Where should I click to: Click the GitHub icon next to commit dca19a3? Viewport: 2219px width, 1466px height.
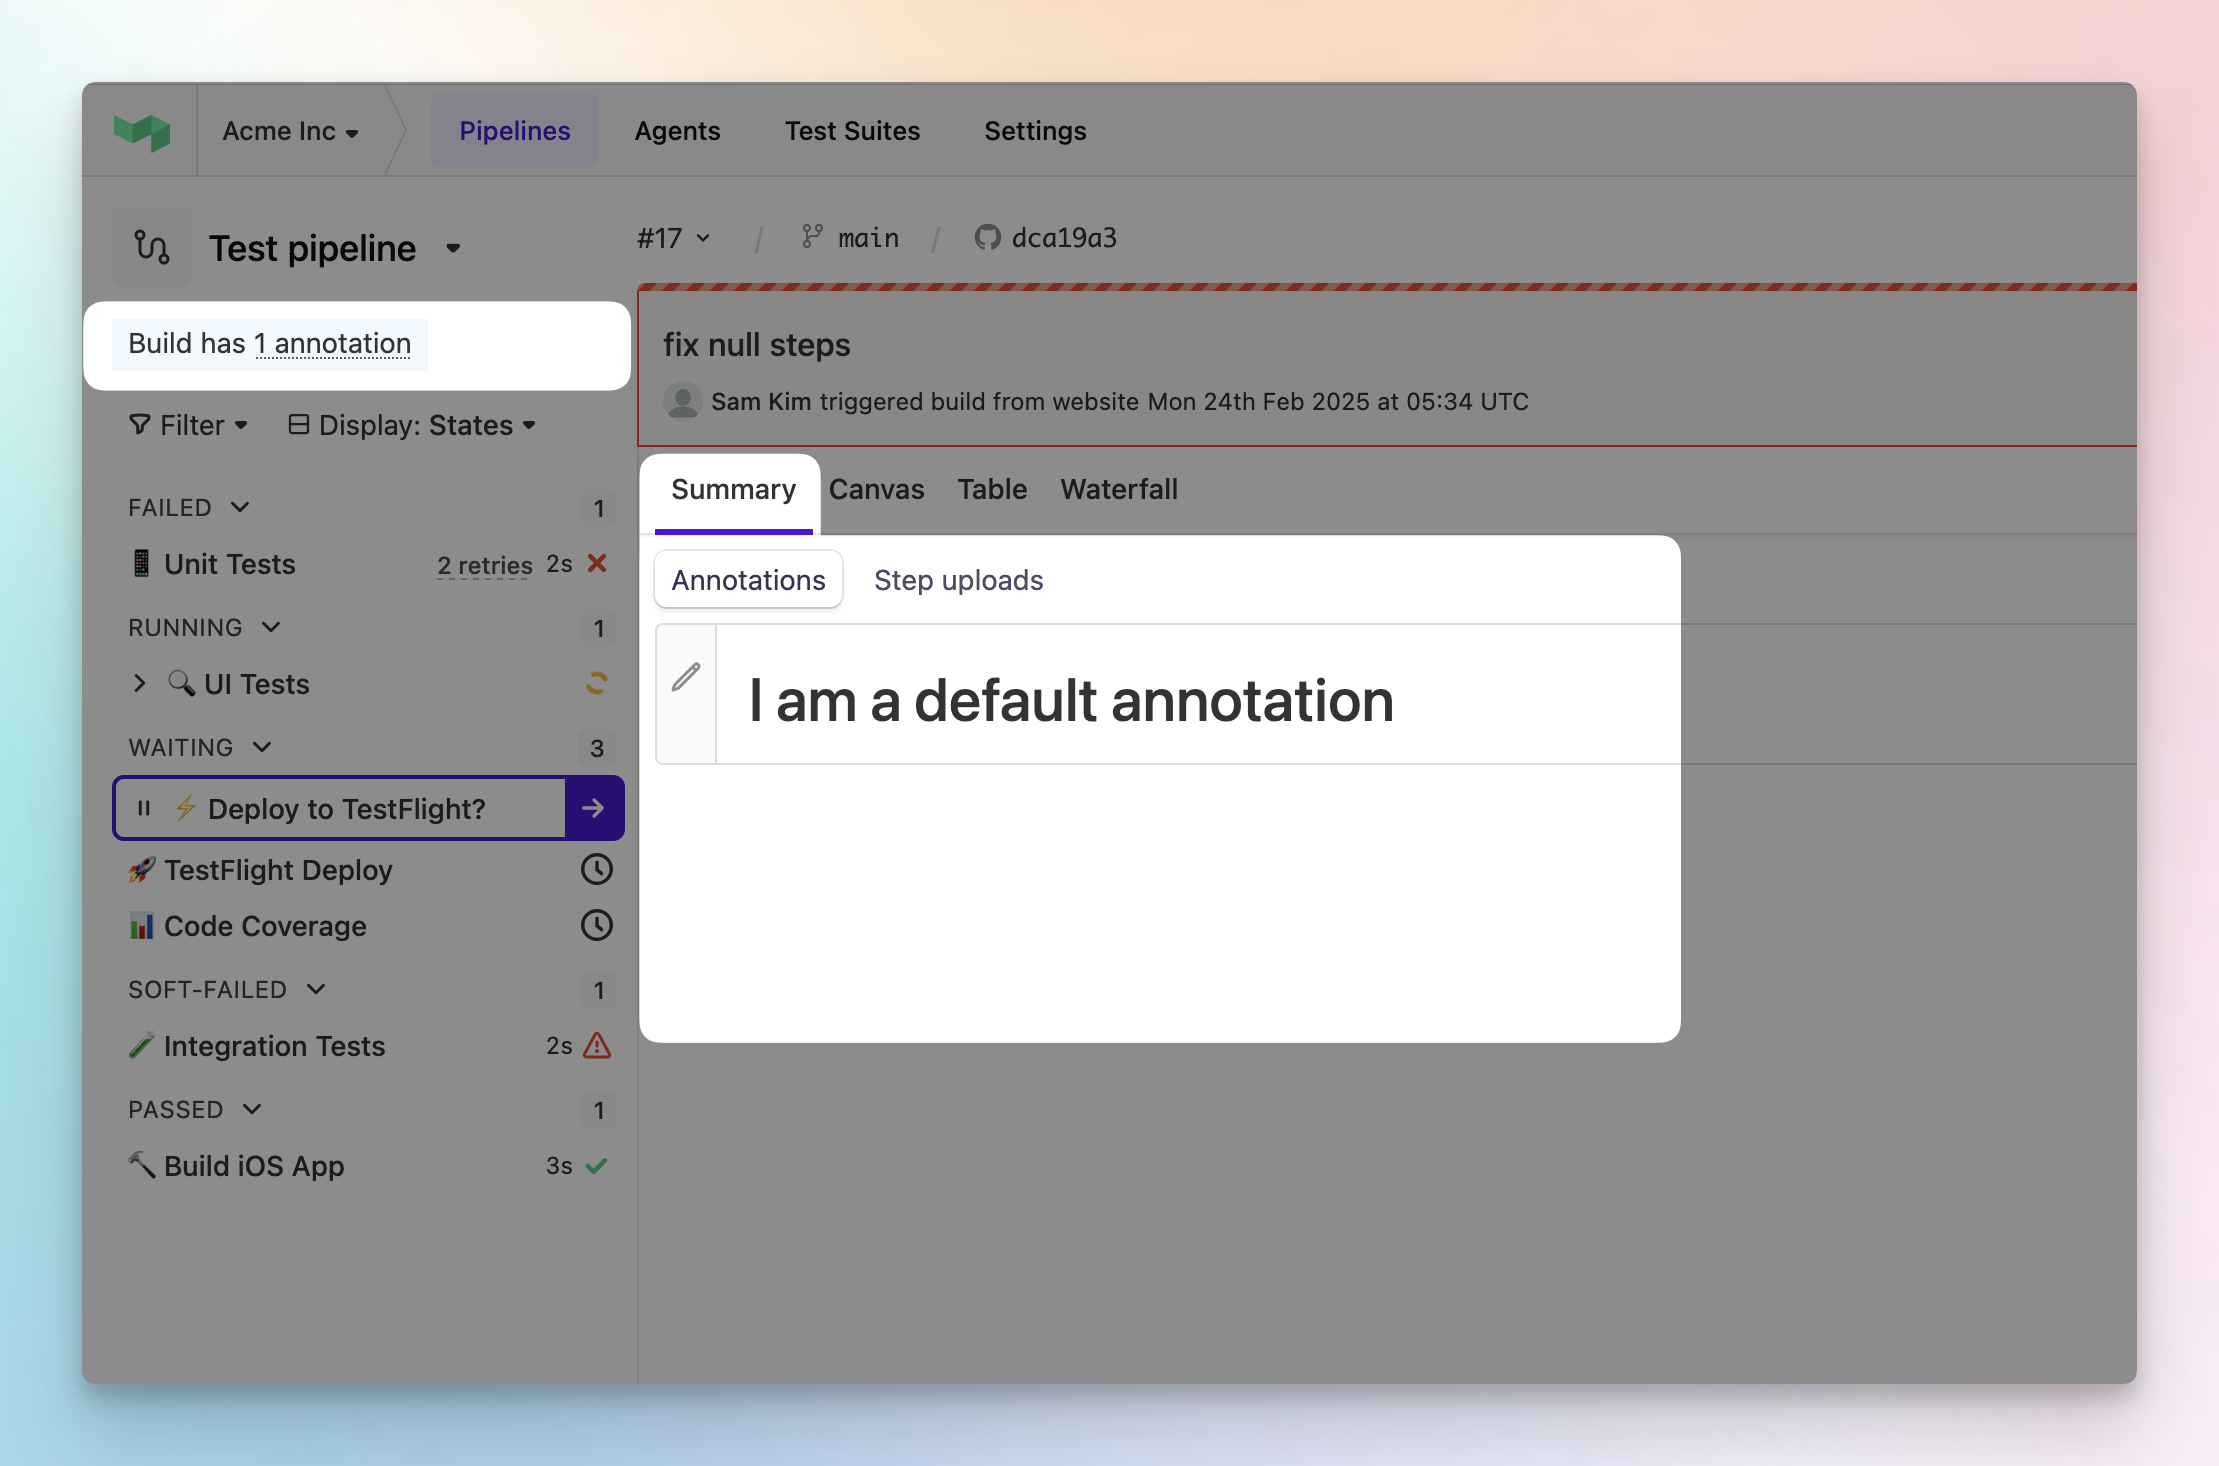[x=988, y=237]
